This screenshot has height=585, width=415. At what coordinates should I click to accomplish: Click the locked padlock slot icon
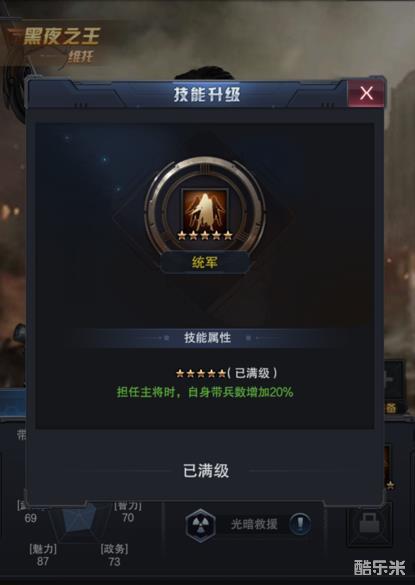click(369, 524)
